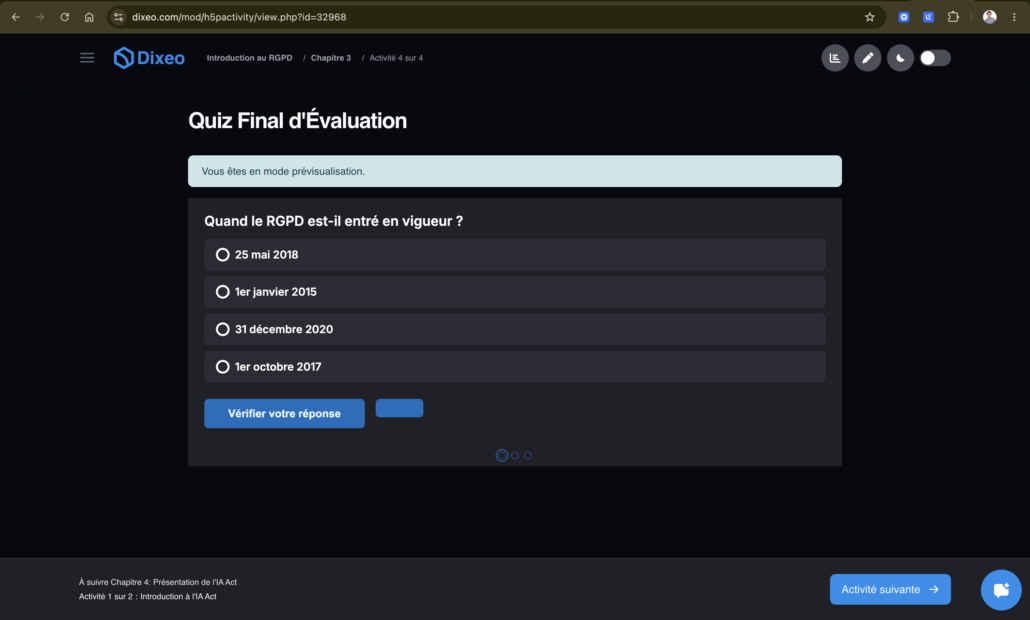Open browser extensions puzzle icon
The image size is (1030, 620).
point(953,17)
